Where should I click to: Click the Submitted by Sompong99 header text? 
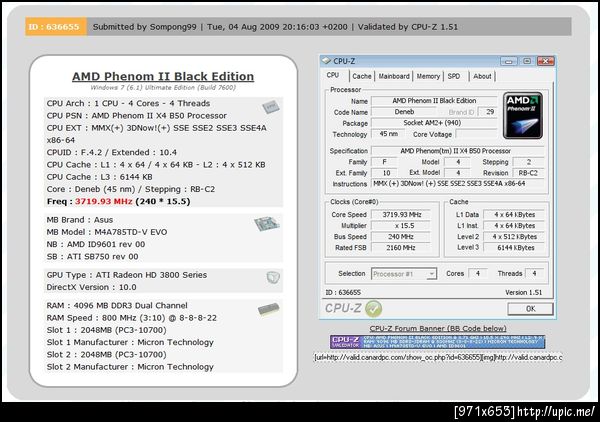[x=145, y=27]
